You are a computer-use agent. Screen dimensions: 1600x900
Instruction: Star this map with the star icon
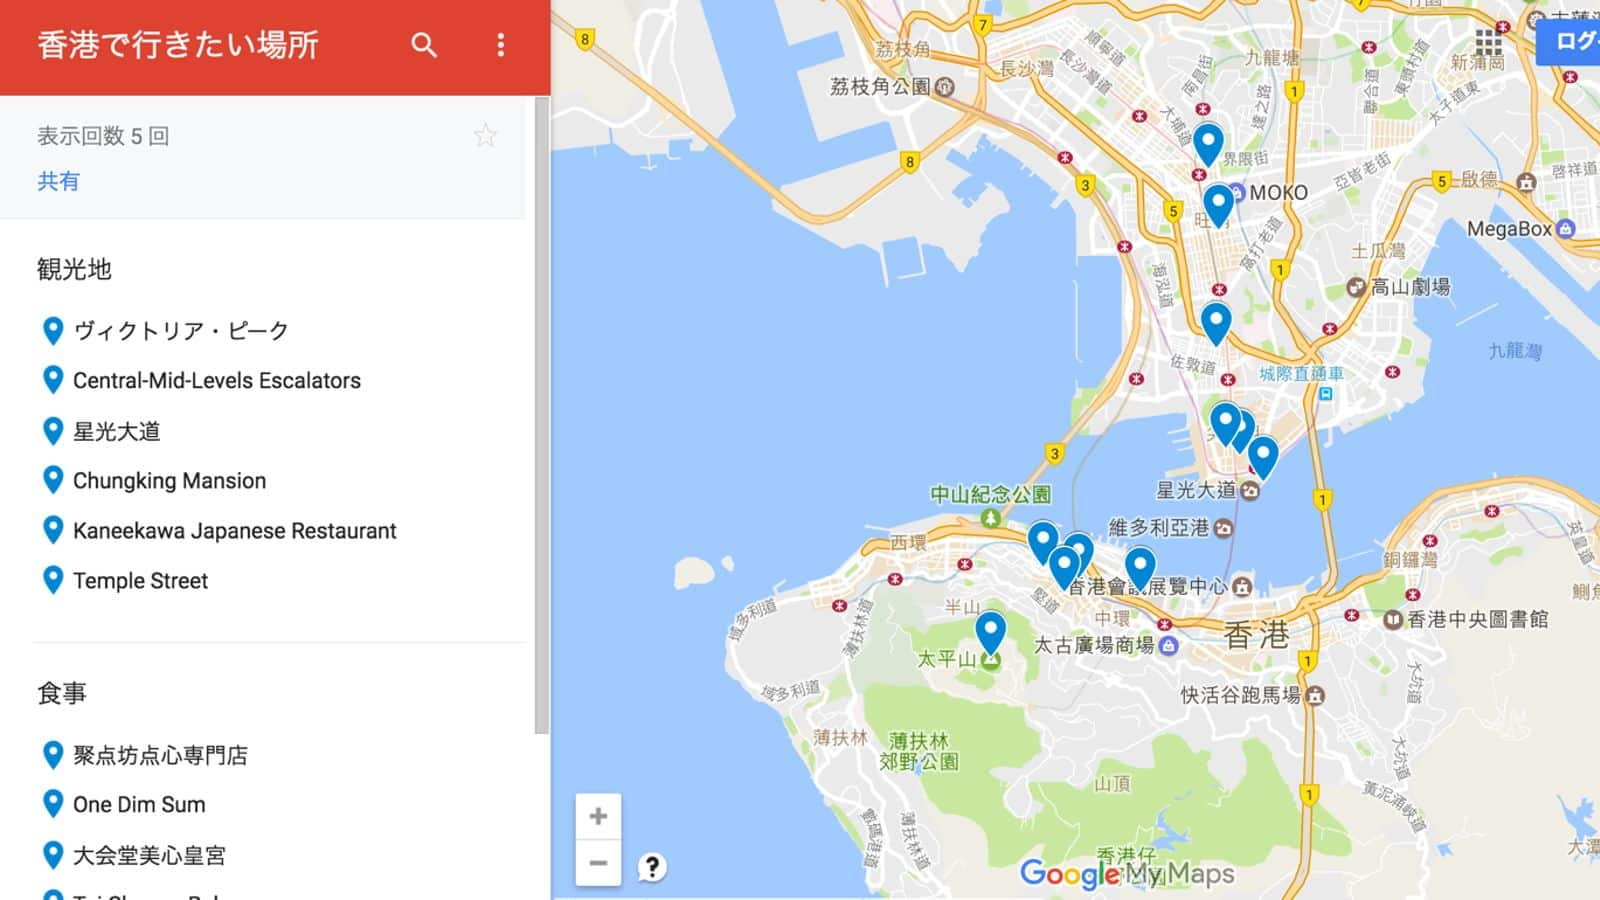coord(485,135)
